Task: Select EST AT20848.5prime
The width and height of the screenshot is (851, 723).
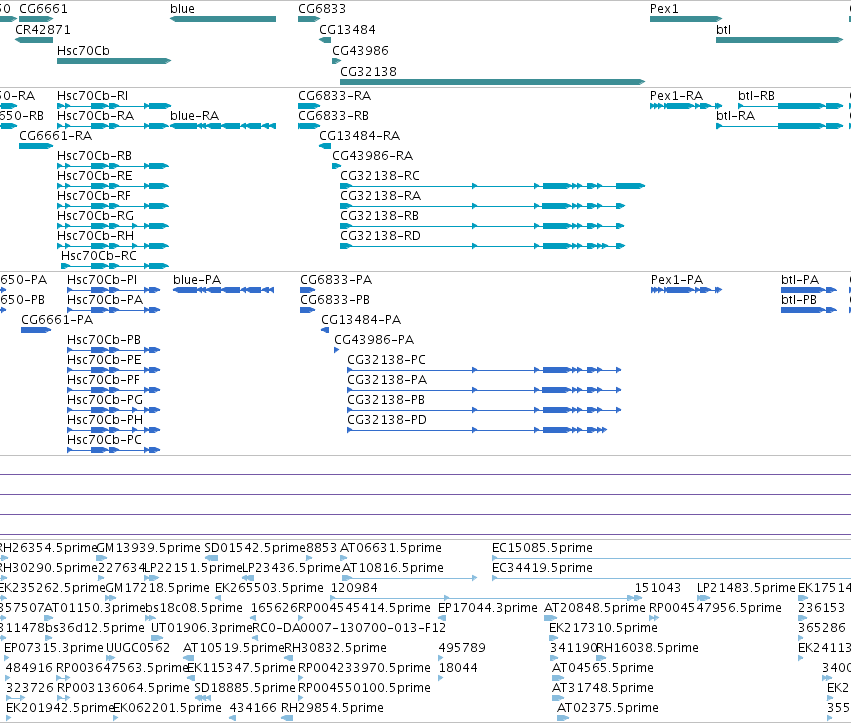Action: tap(550, 618)
